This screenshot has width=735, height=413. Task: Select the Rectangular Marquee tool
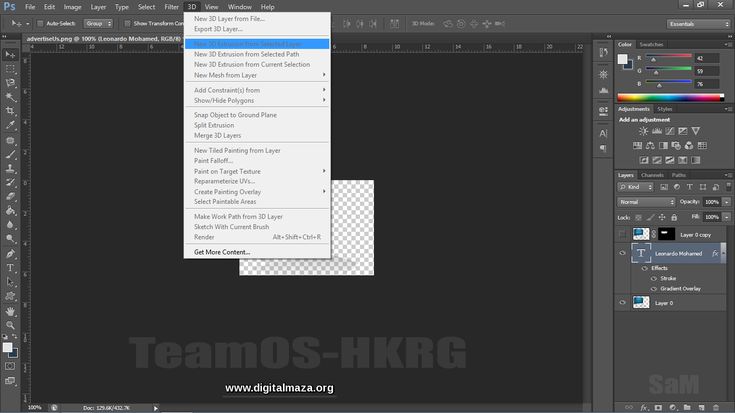(x=10, y=69)
